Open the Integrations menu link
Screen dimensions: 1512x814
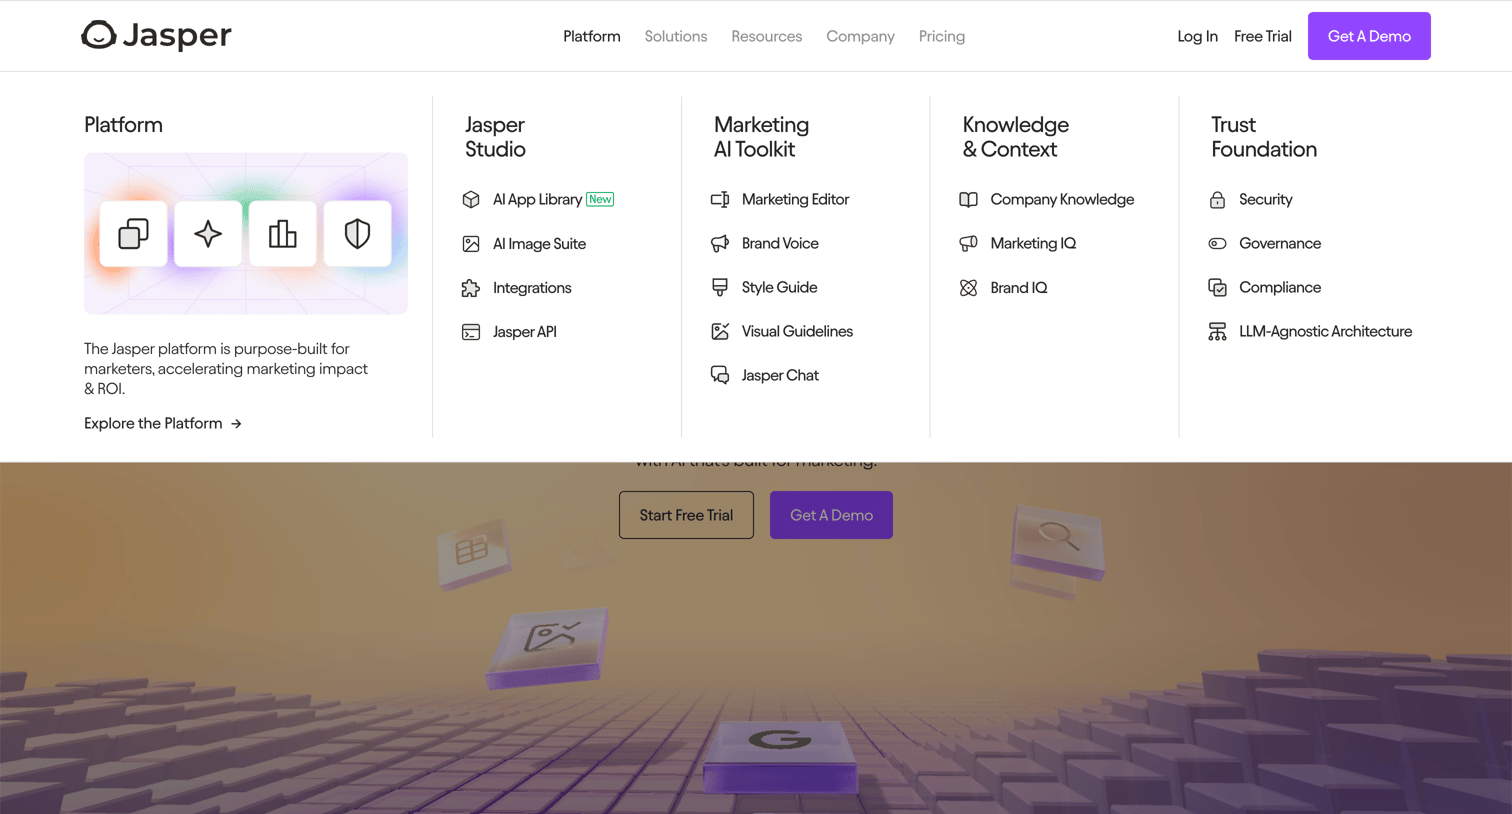point(532,287)
